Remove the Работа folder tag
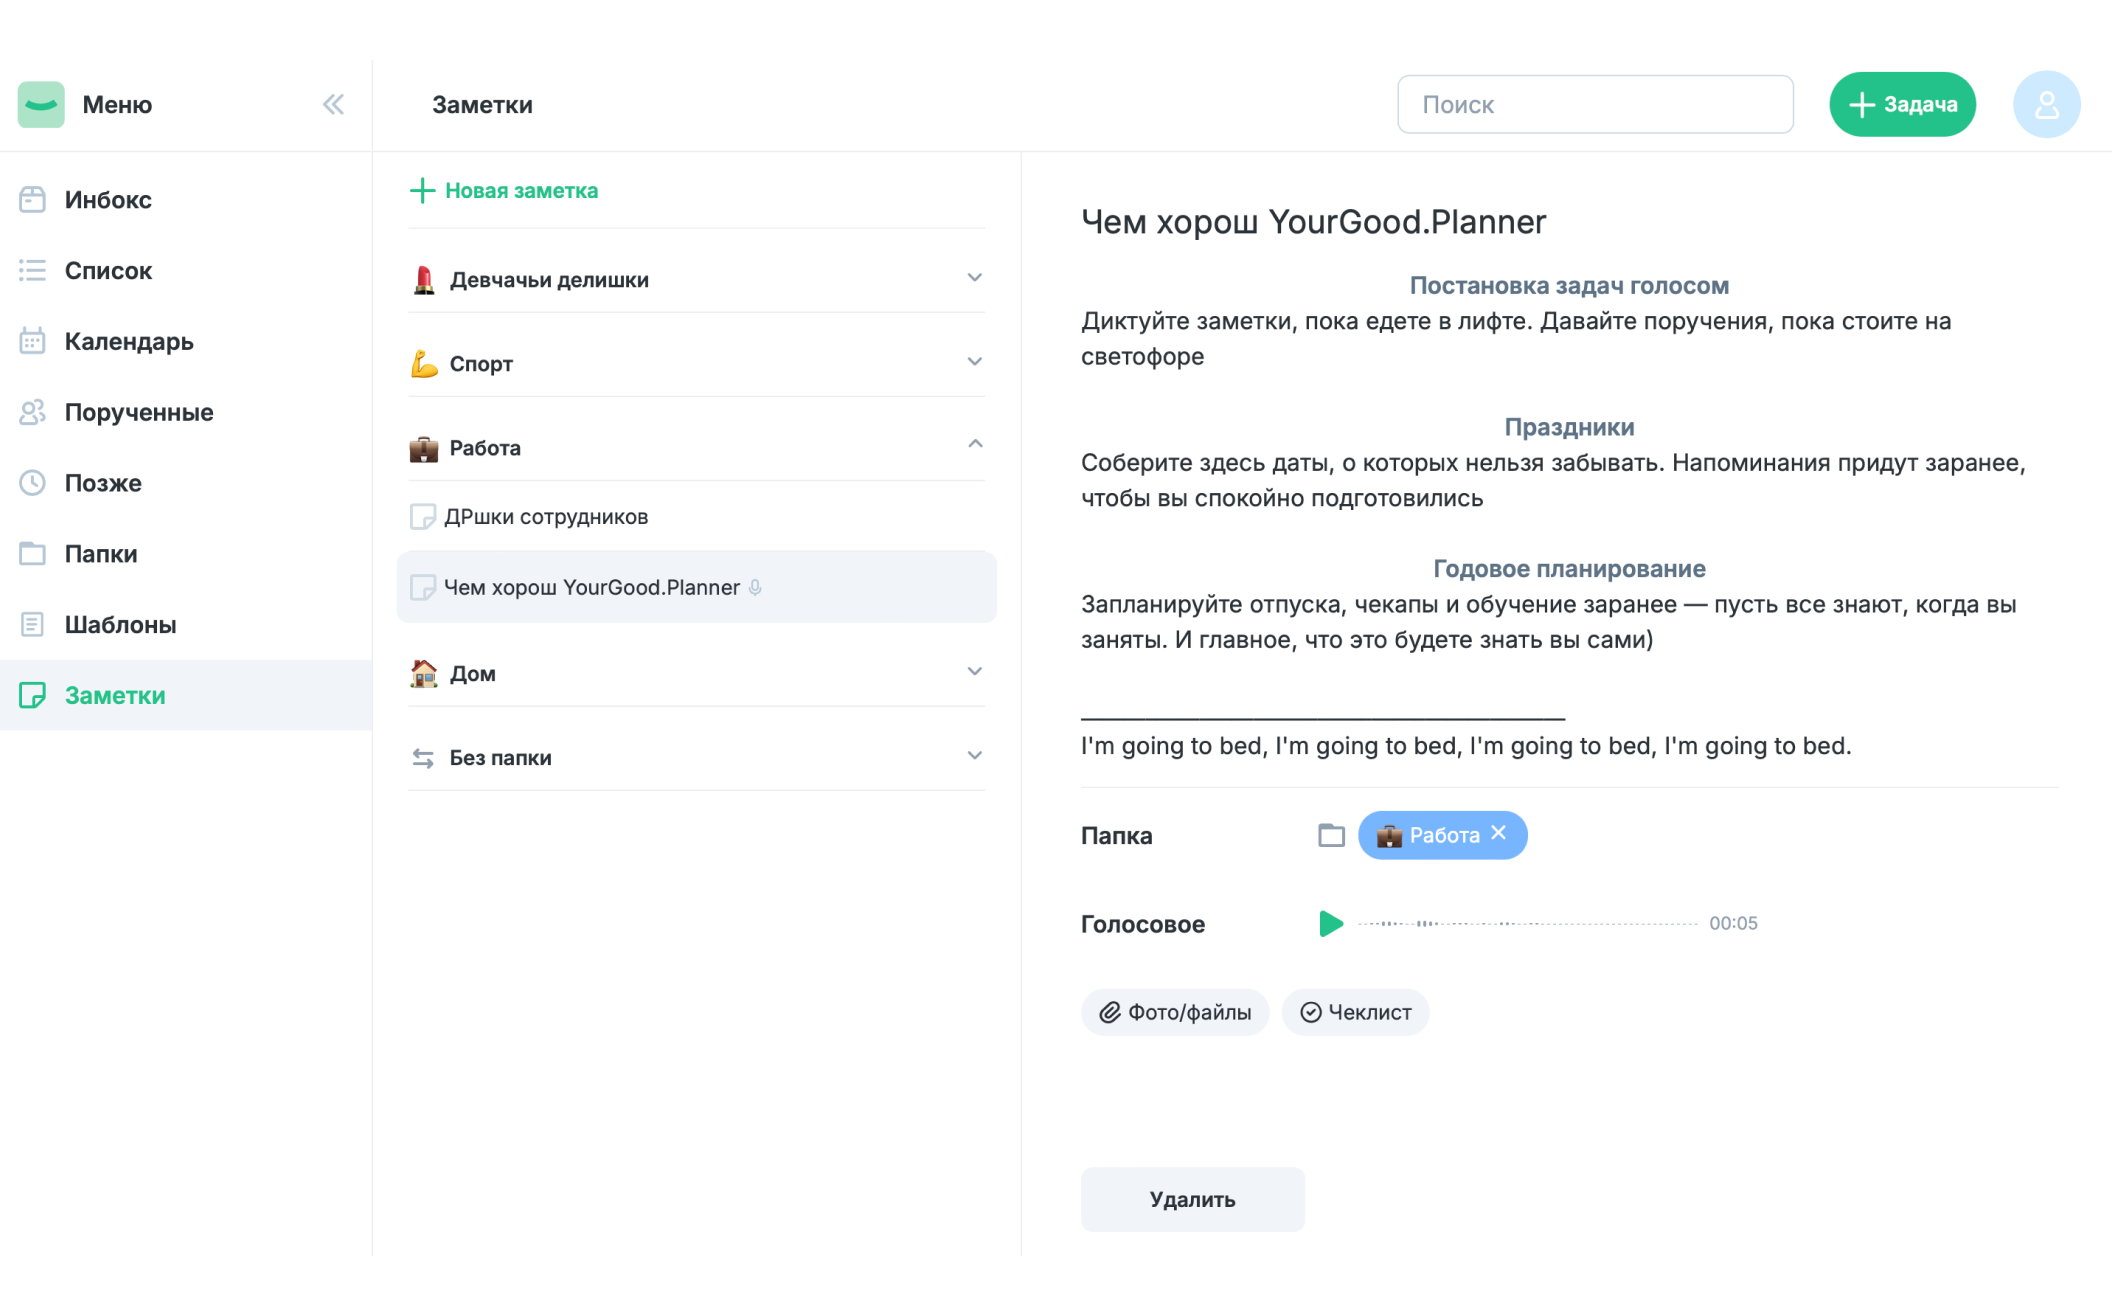The image size is (2112, 1316). (x=1499, y=834)
